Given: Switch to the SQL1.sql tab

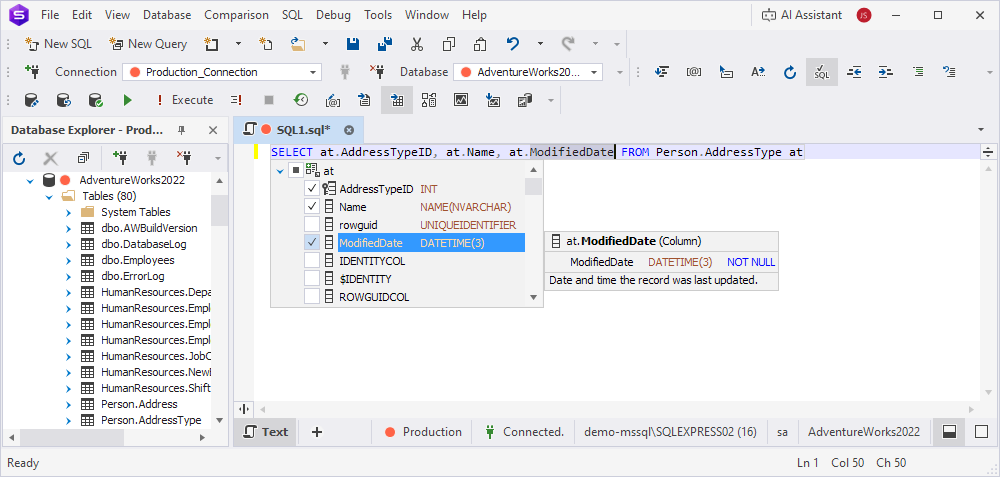Looking at the screenshot, I should [x=297, y=130].
